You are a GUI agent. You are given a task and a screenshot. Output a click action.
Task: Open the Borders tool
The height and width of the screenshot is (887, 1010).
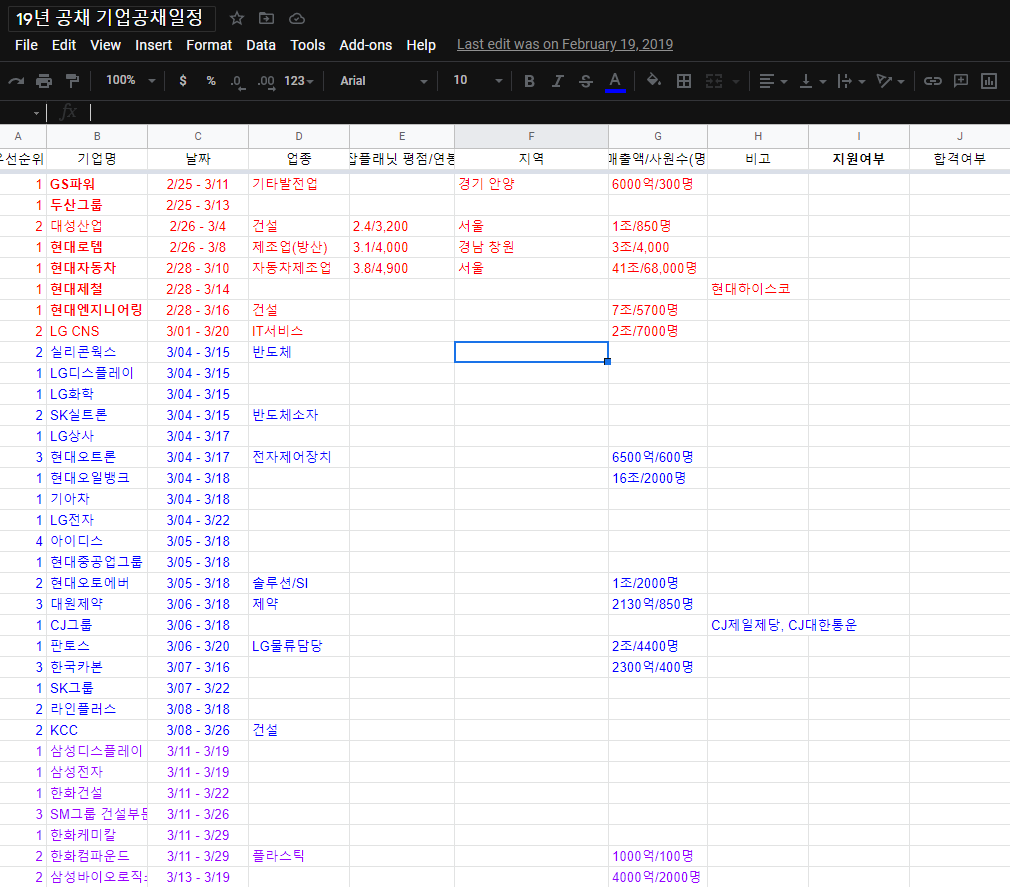click(684, 81)
